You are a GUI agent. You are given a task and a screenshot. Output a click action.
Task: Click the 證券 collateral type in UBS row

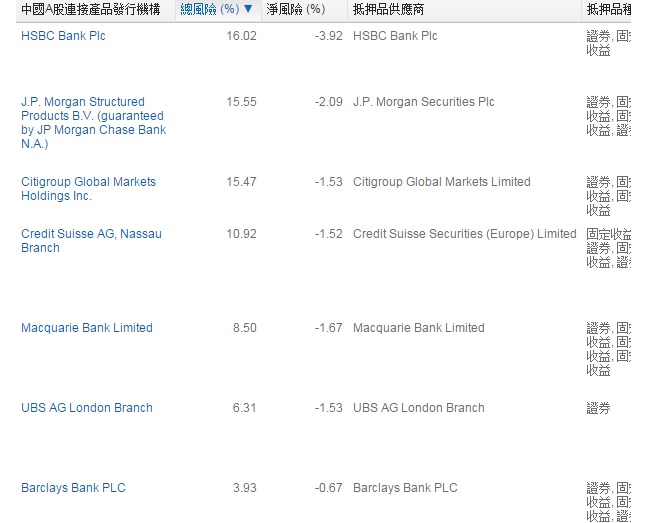[x=598, y=408]
